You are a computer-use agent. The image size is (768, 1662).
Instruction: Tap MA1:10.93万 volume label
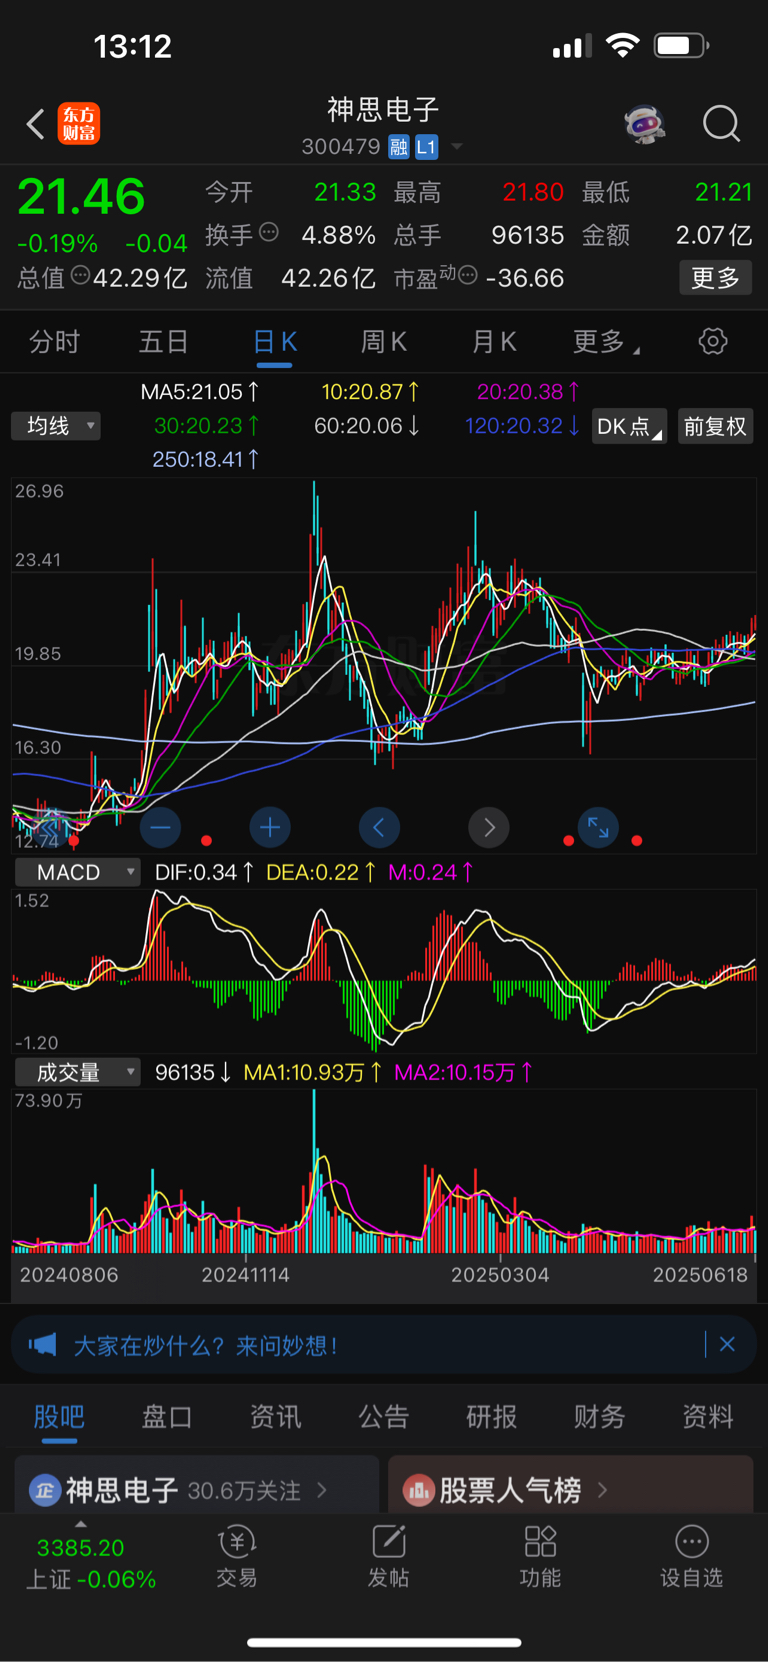point(313,1072)
